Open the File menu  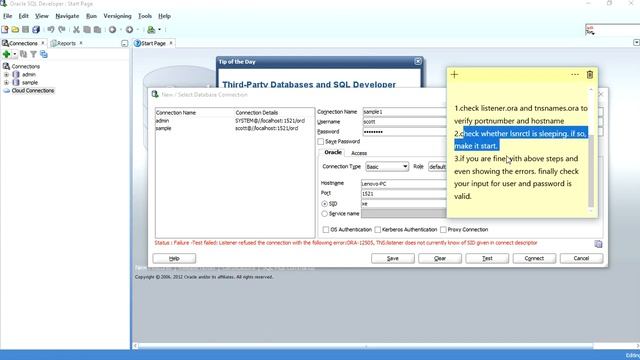(x=7, y=16)
